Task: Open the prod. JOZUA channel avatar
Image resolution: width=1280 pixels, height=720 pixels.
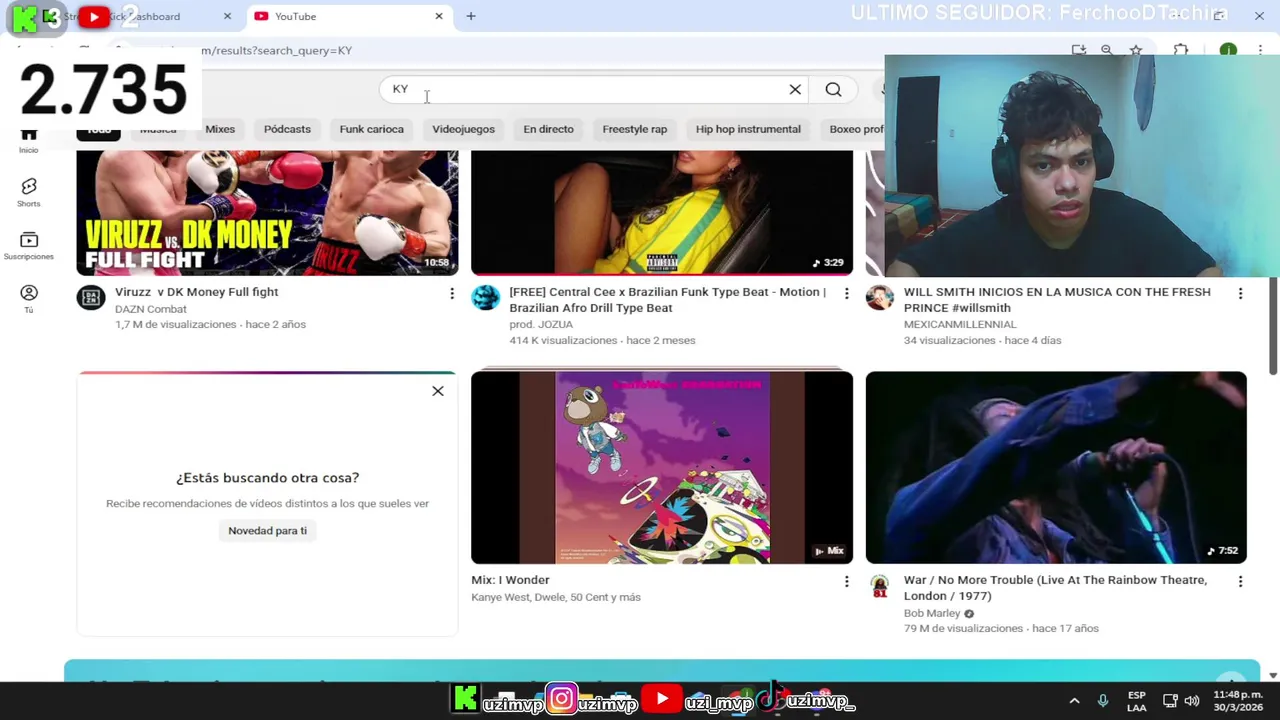Action: [x=485, y=297]
